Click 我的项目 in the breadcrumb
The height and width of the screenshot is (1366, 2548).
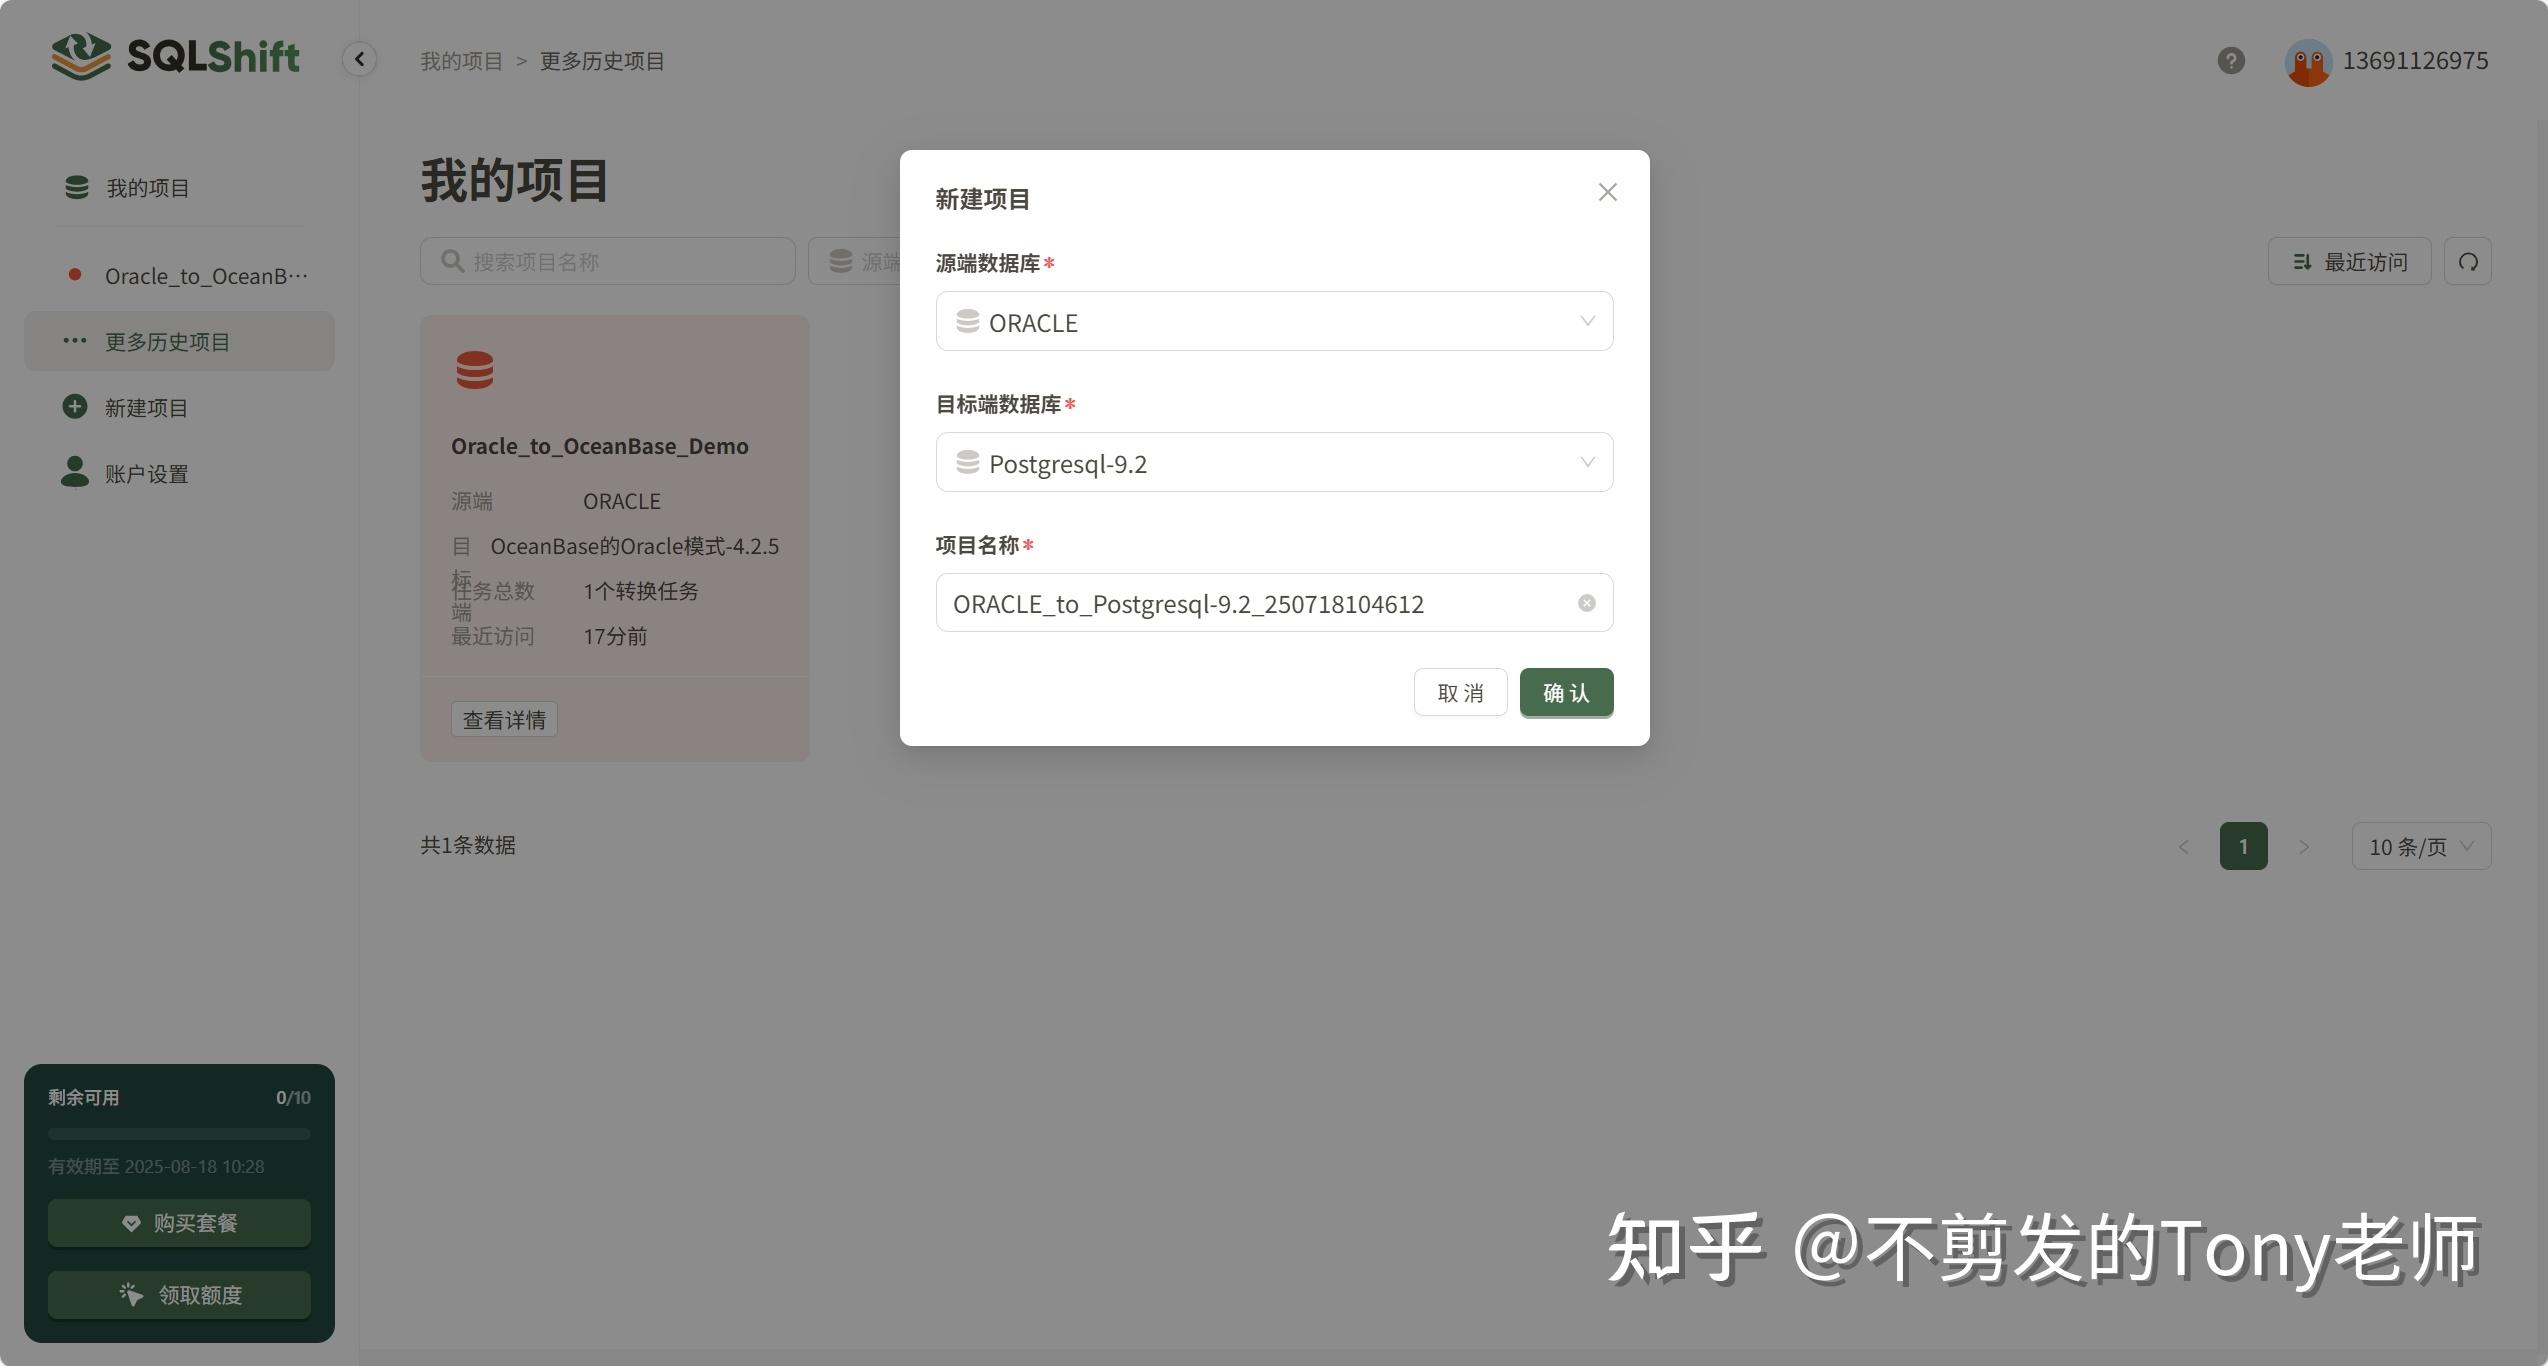[x=461, y=60]
